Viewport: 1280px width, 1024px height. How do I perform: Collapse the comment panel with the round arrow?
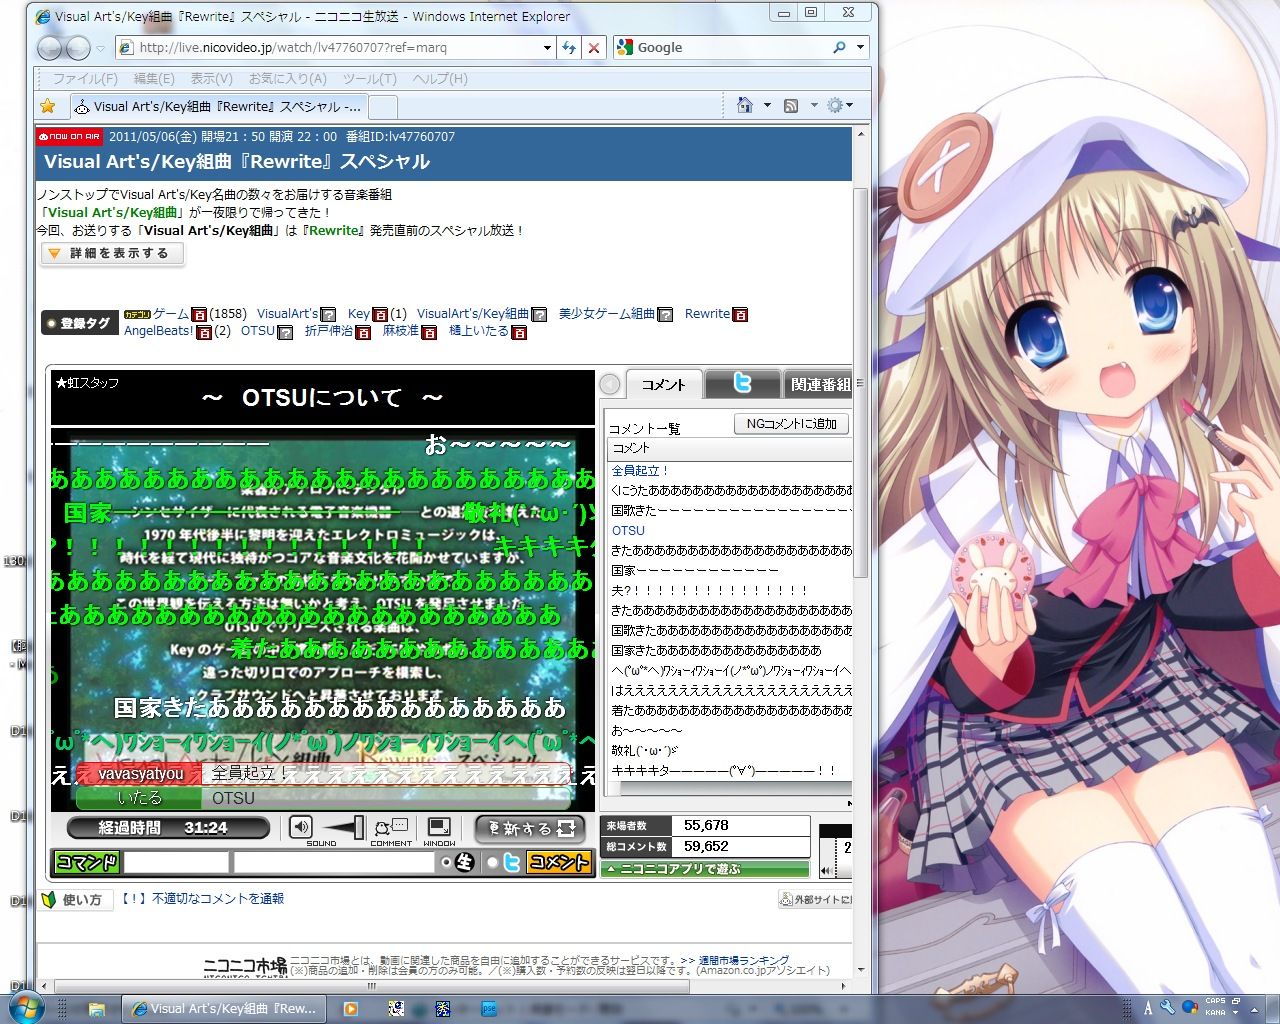coord(610,385)
